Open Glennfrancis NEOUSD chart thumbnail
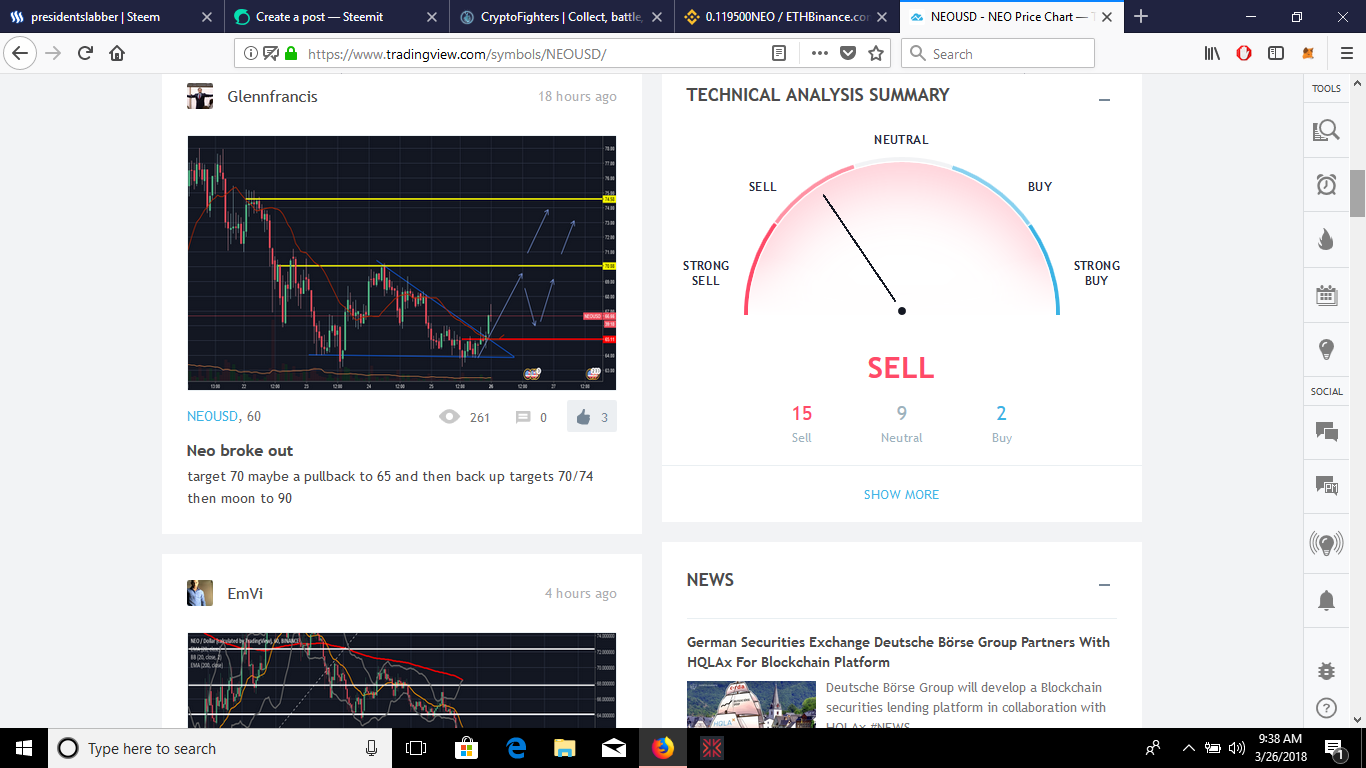This screenshot has width=1366, height=768. tap(402, 263)
